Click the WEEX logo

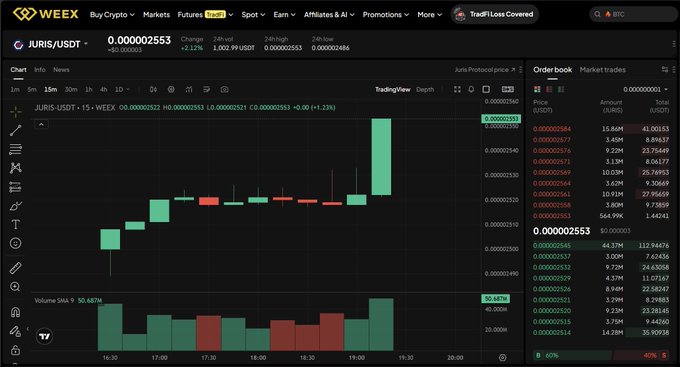pos(46,14)
